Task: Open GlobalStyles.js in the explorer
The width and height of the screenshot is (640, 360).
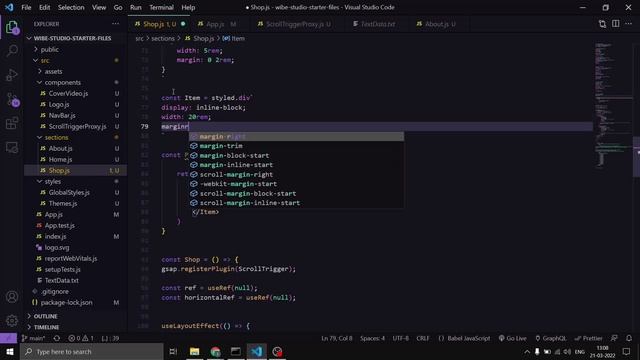Action: click(69, 193)
